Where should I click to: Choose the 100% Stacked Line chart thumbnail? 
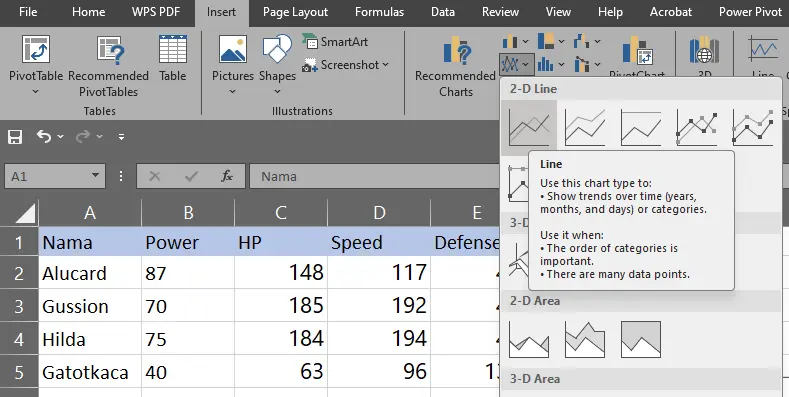tap(641, 128)
